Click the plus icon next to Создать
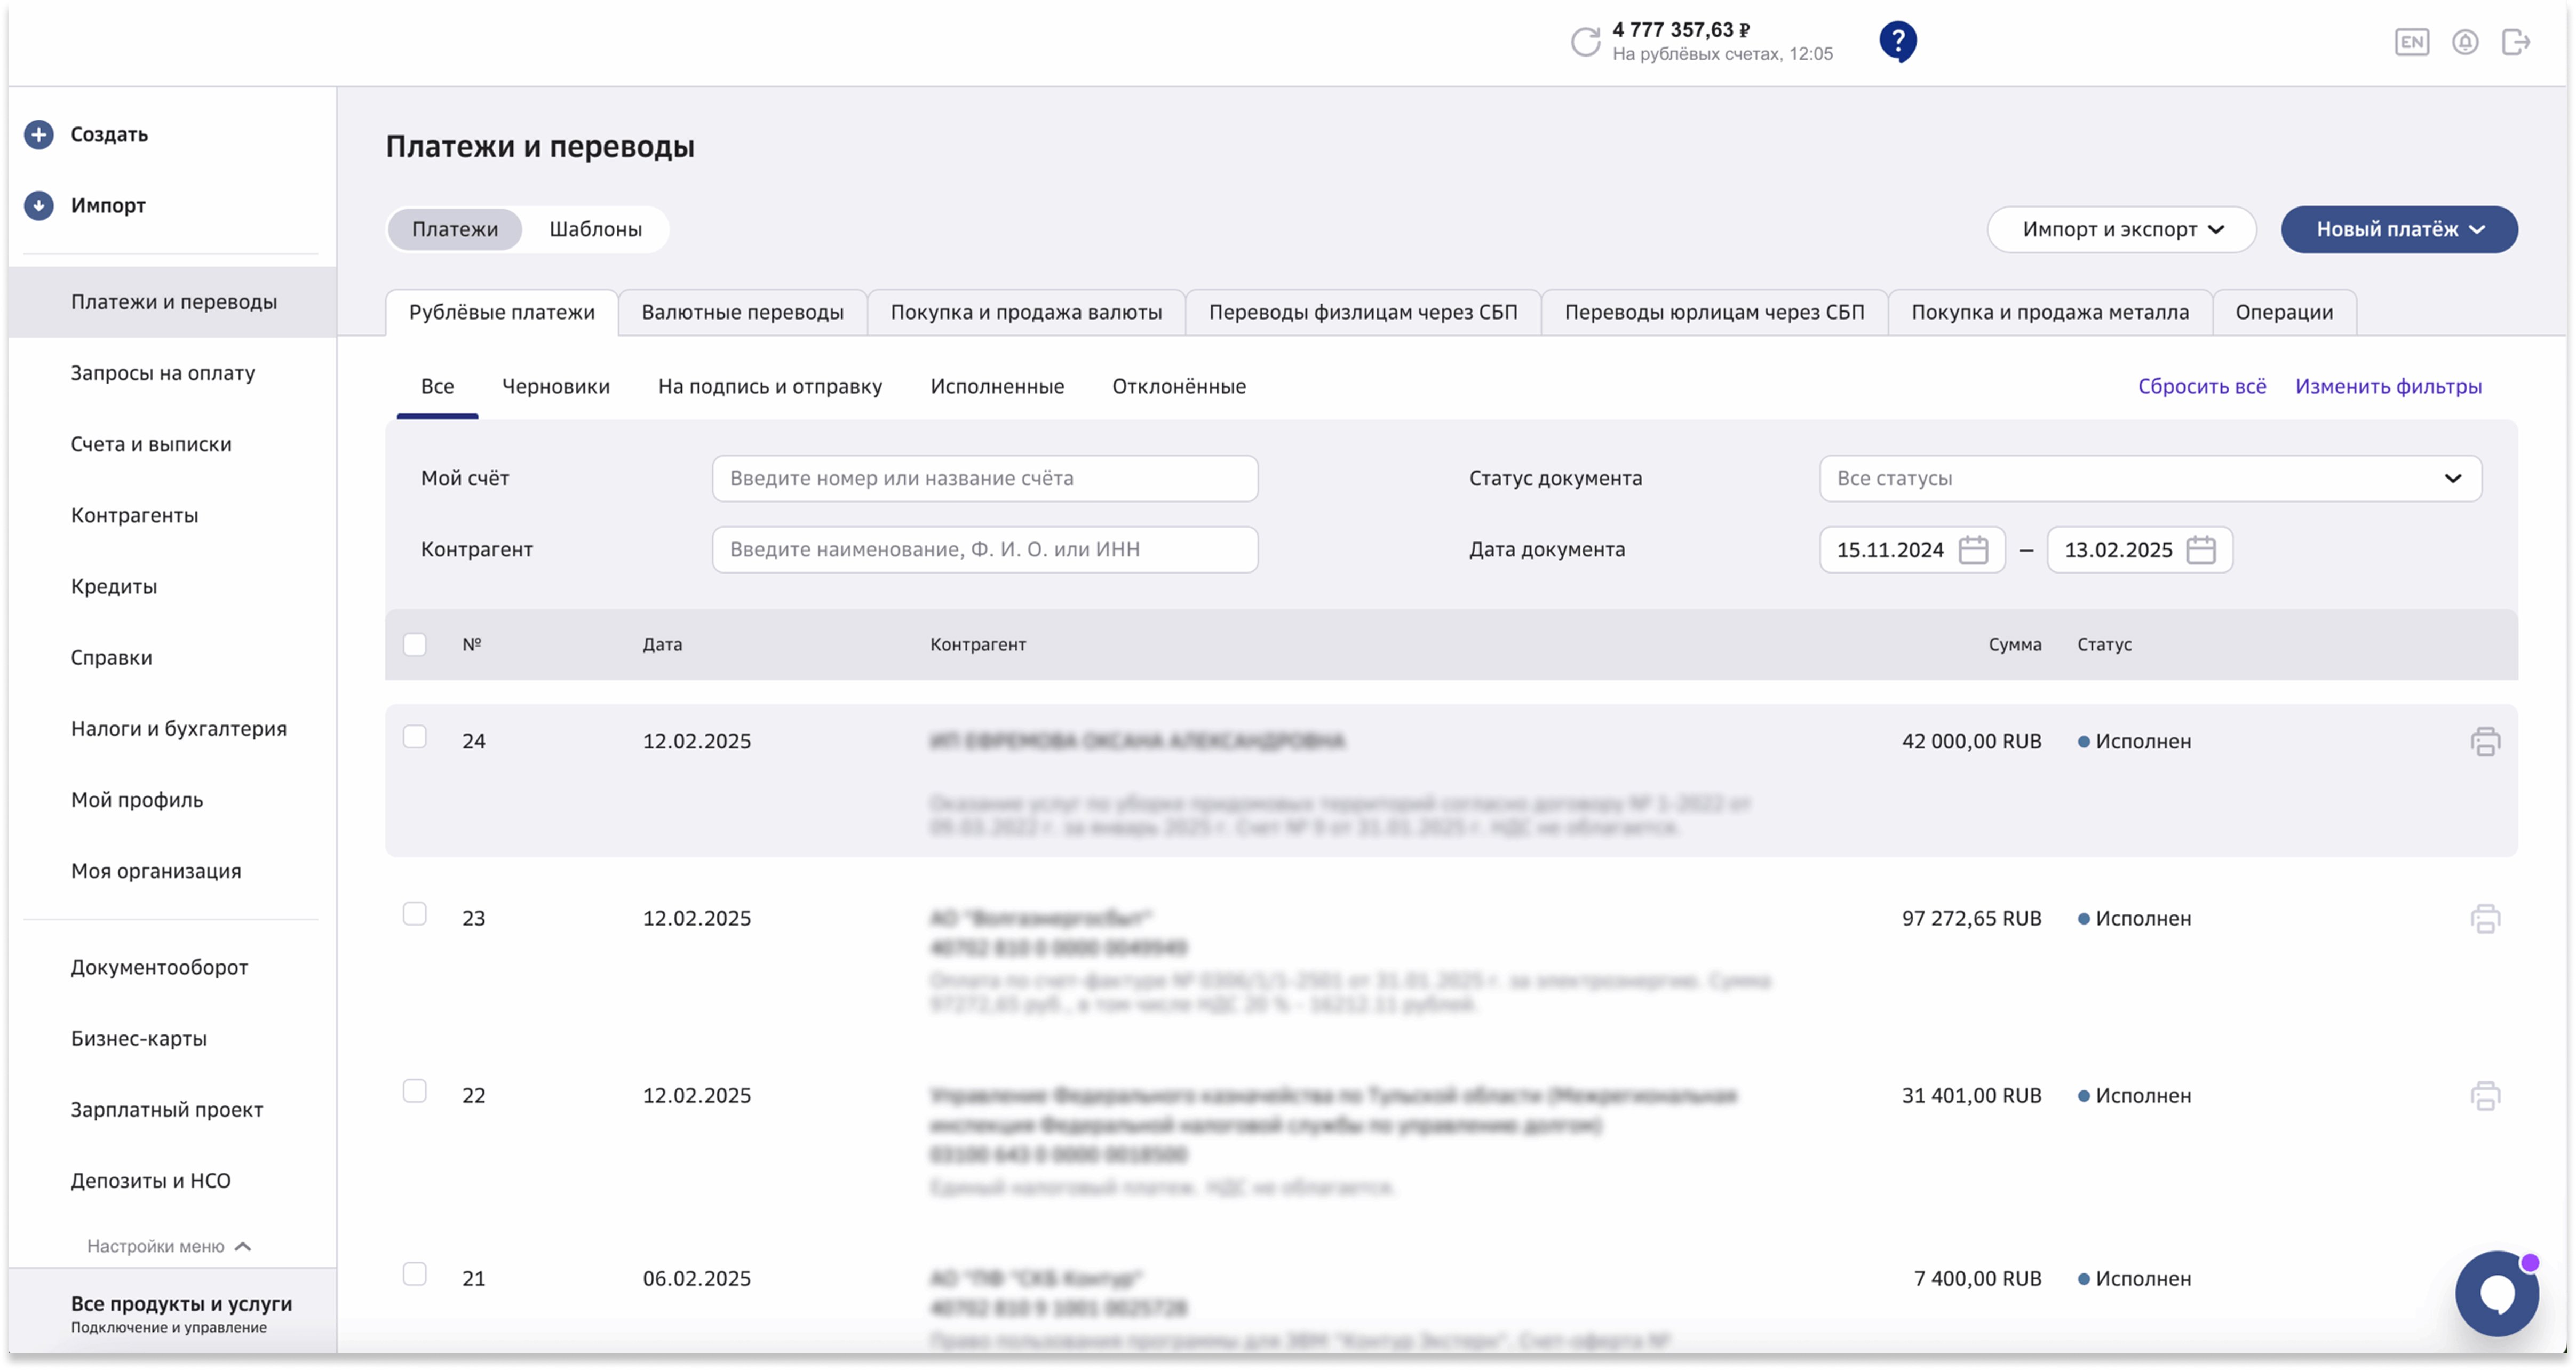Viewport: 2576px width, 1370px height. pyautogui.click(x=39, y=134)
